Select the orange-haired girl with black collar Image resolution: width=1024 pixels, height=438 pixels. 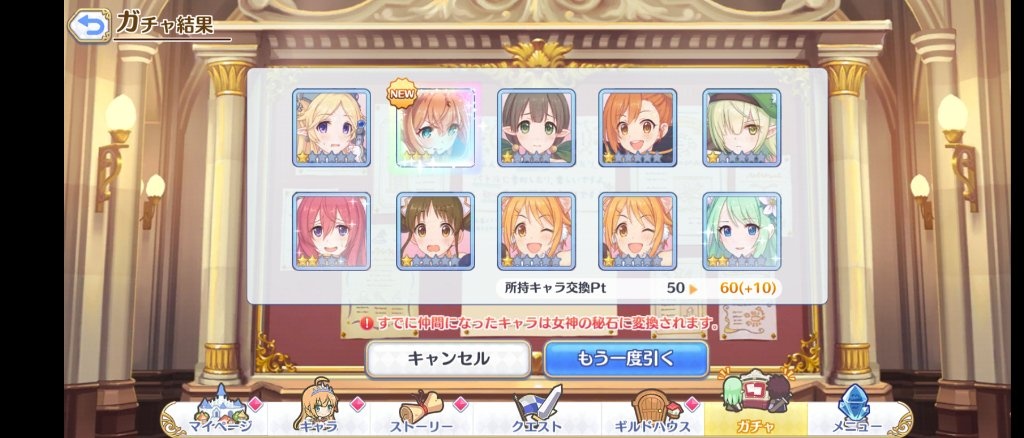coord(637,128)
